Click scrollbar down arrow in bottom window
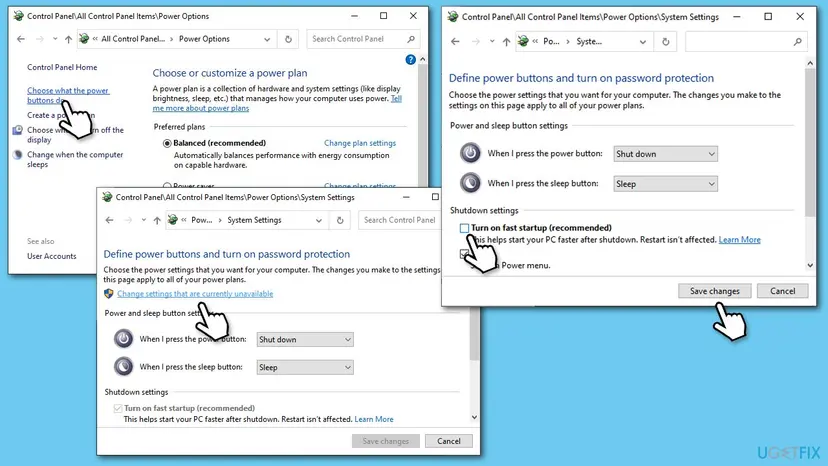This screenshot has width=828, height=466. coord(474,417)
